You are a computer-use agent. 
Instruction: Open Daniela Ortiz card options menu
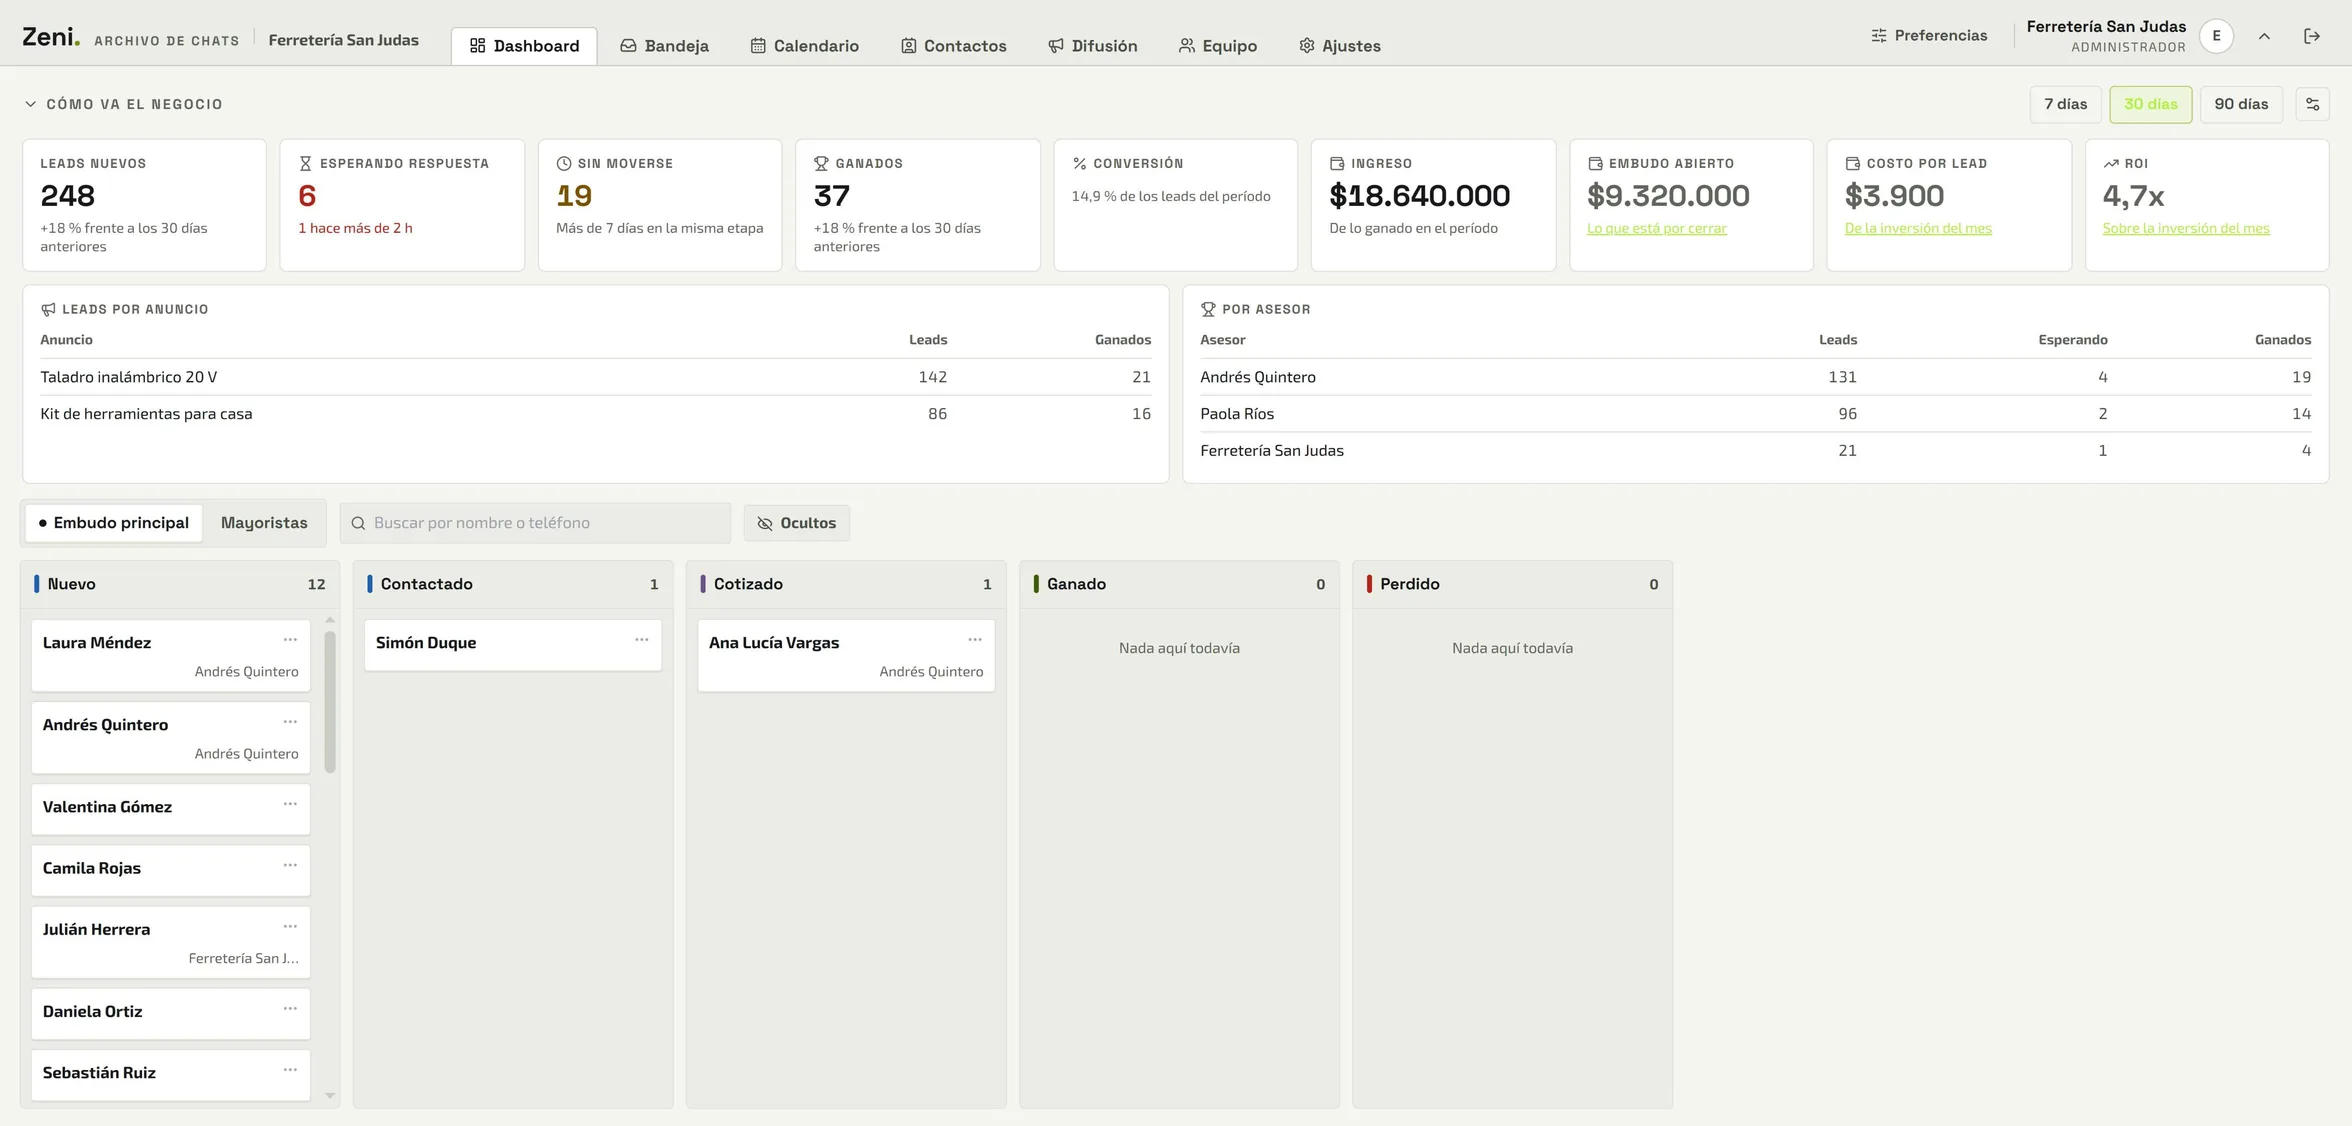coord(290,1009)
